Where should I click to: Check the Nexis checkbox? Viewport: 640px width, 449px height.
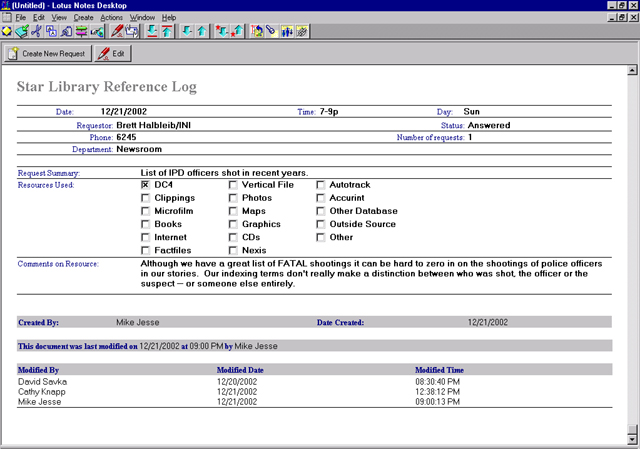pyautogui.click(x=233, y=250)
